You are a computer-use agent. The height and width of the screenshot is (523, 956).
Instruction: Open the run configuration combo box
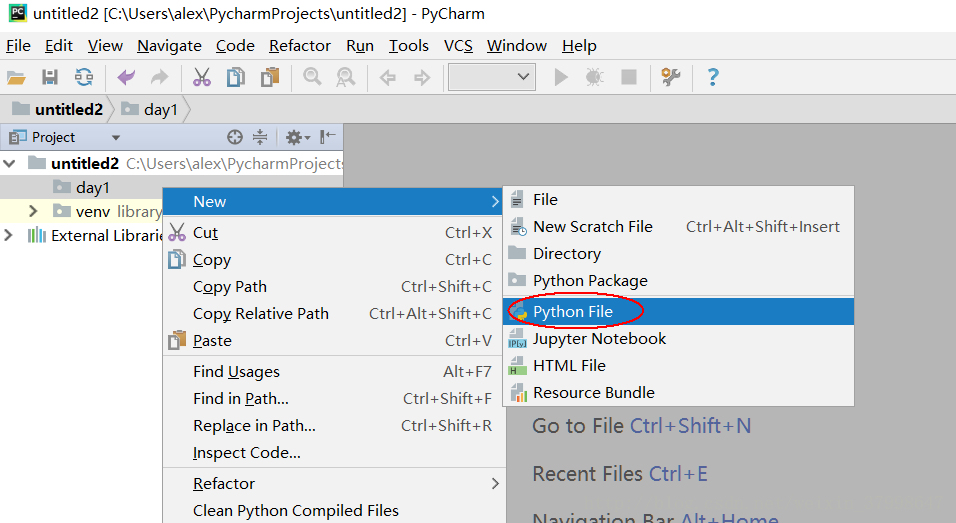tap(491, 77)
